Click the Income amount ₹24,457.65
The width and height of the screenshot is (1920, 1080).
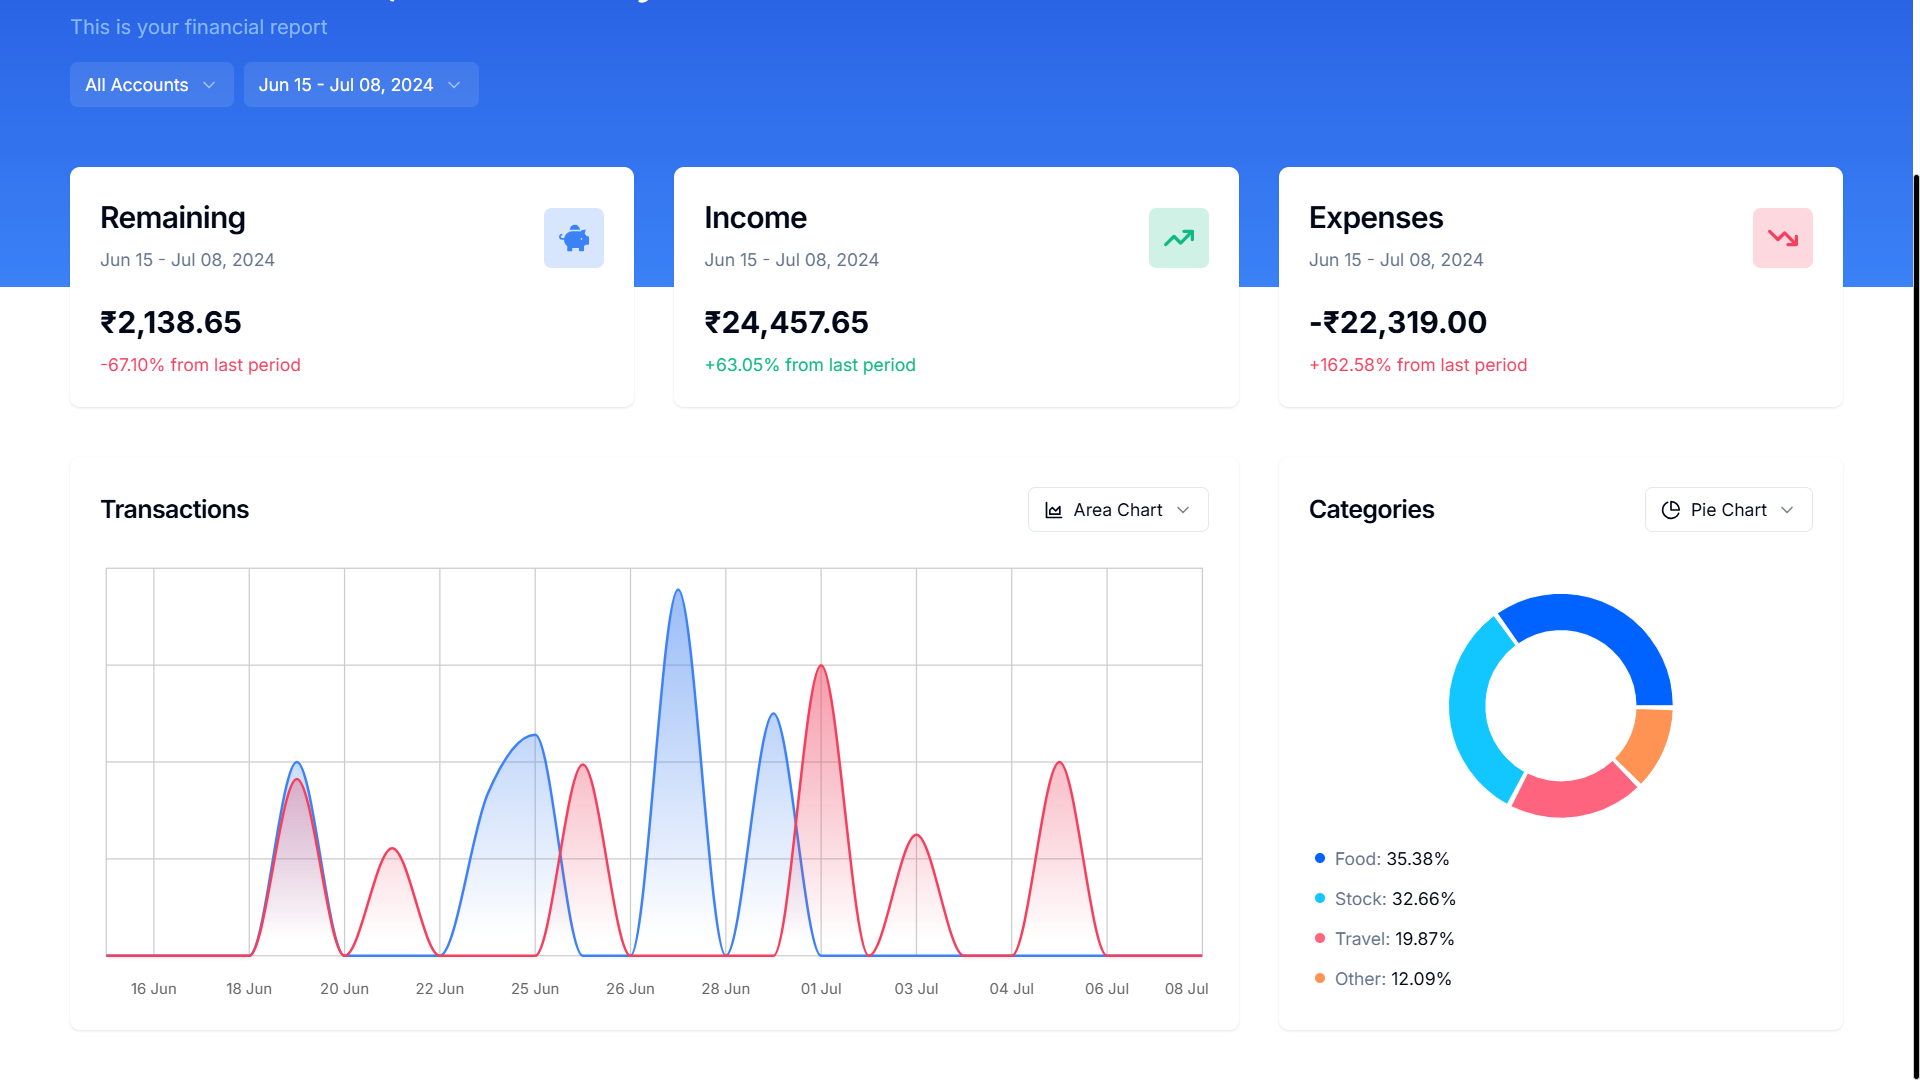pyautogui.click(x=786, y=322)
